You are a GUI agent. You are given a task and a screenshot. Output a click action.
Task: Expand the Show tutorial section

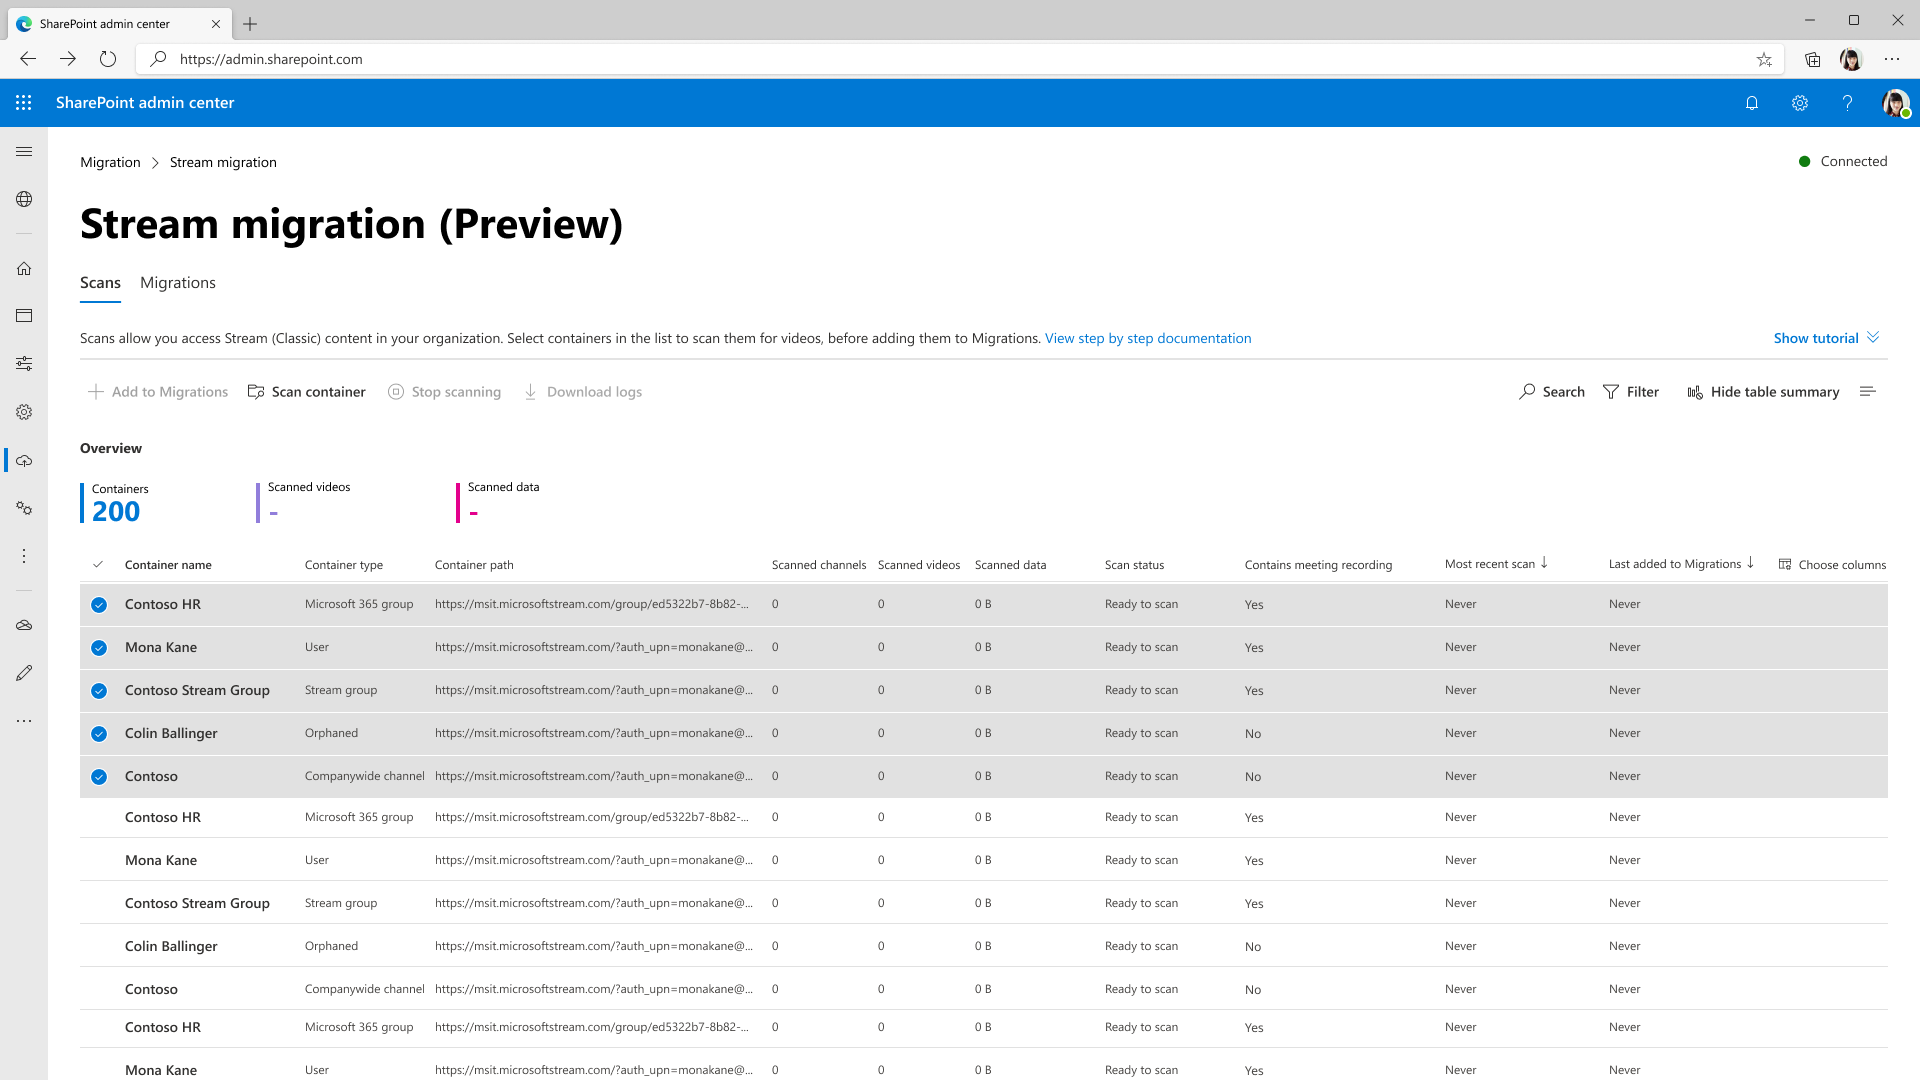(1826, 338)
